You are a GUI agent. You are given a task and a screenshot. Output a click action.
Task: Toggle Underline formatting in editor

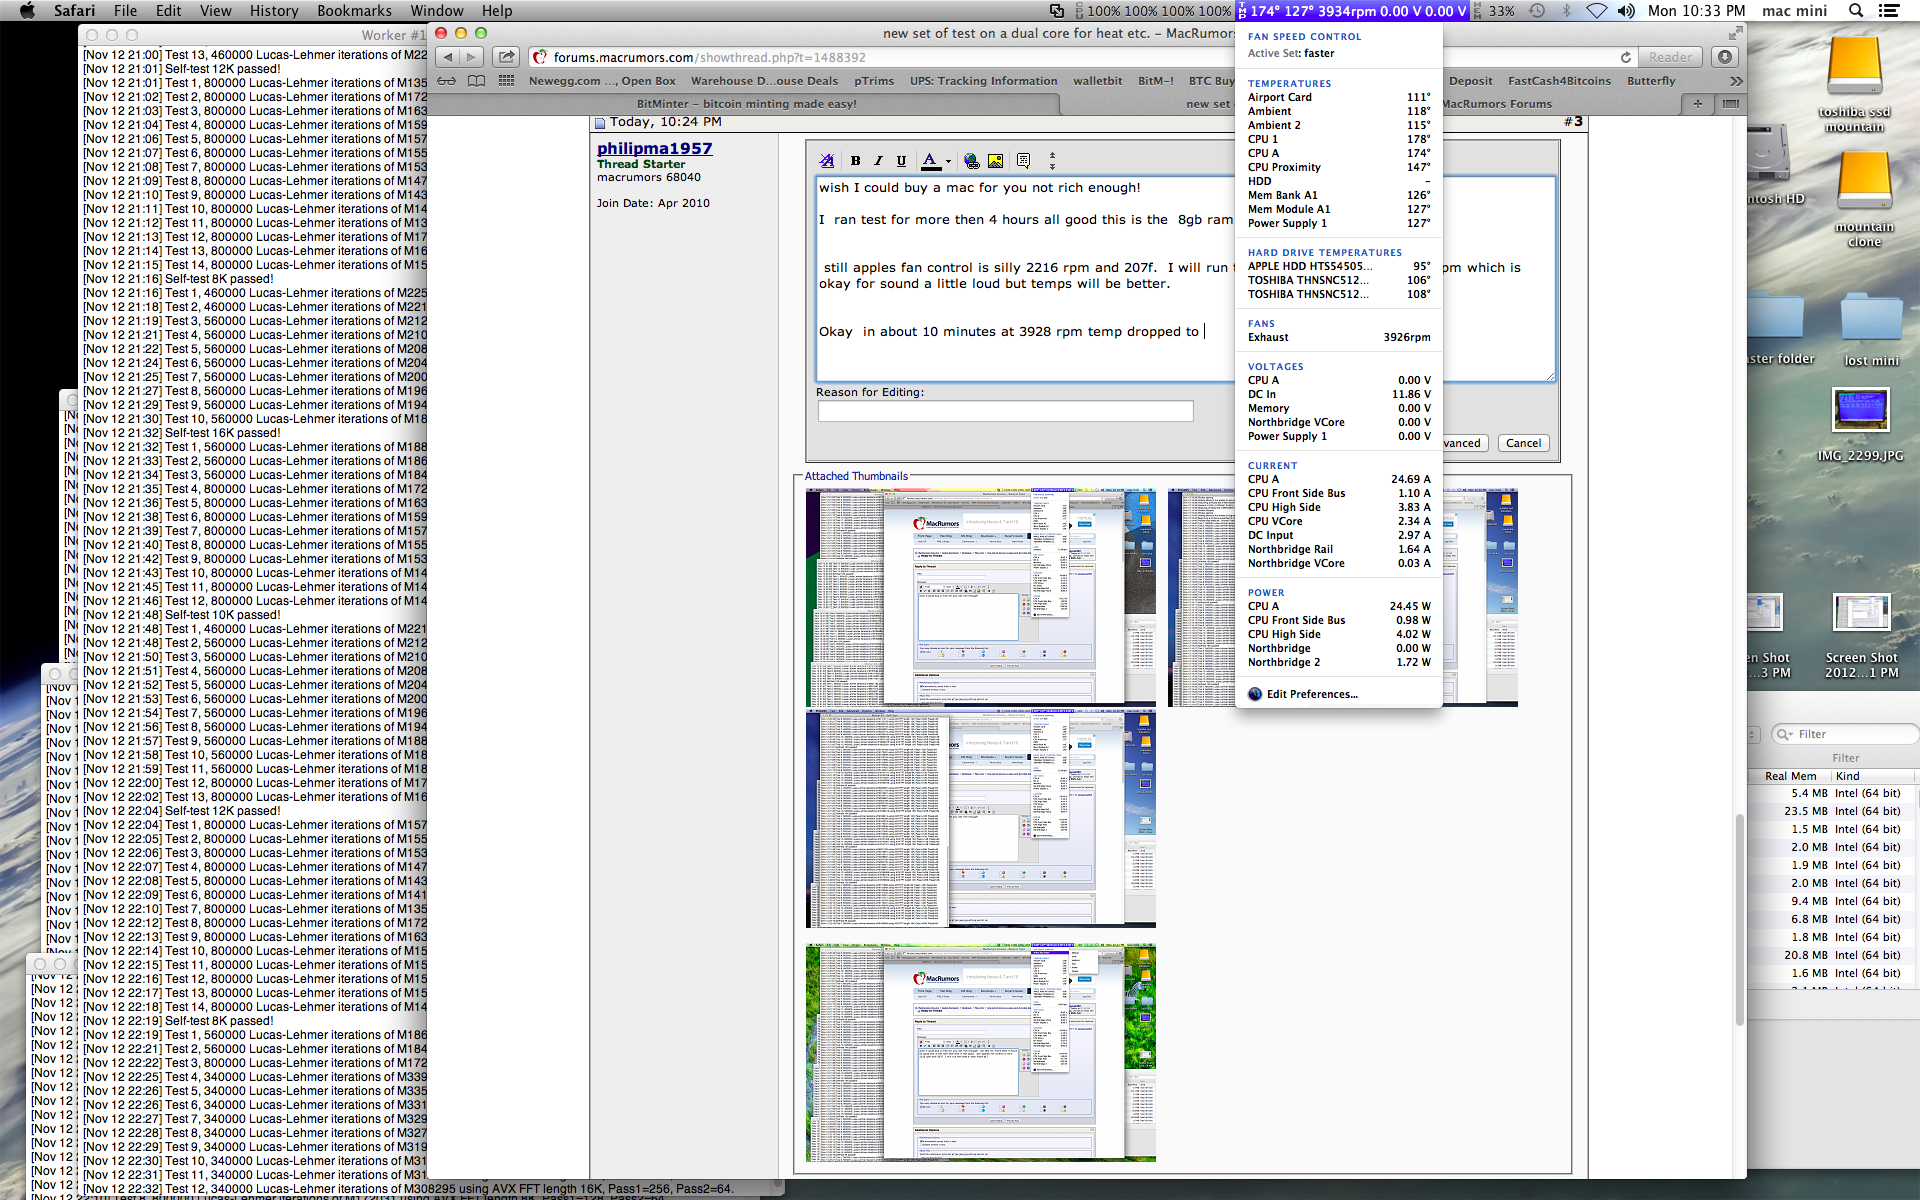click(901, 161)
